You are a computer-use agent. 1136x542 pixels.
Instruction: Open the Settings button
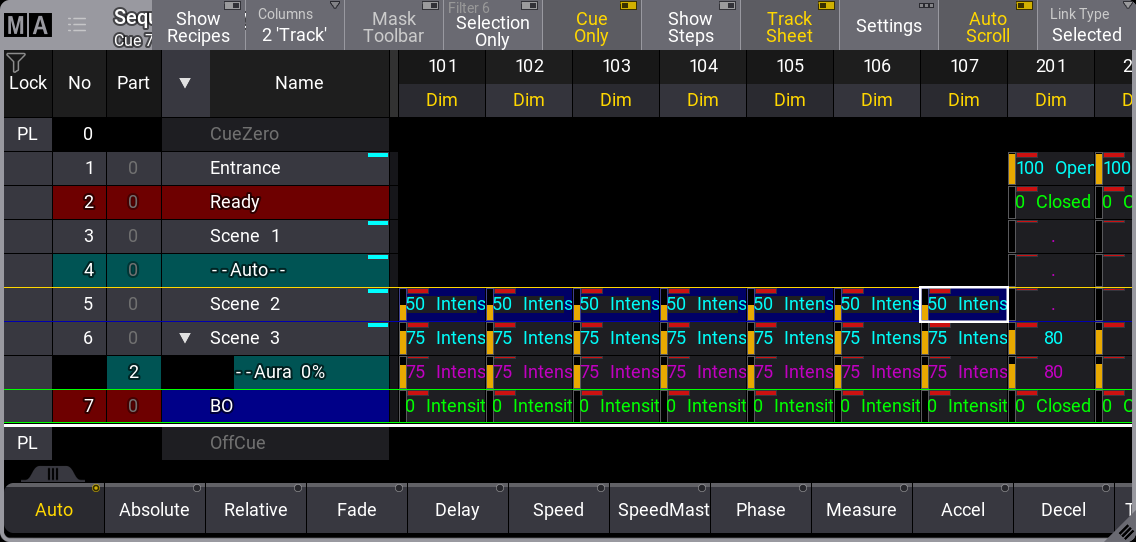(x=888, y=26)
